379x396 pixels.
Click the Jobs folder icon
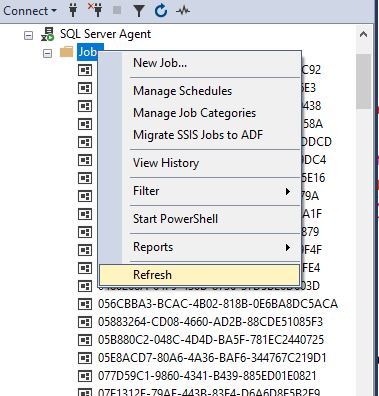tap(66, 52)
